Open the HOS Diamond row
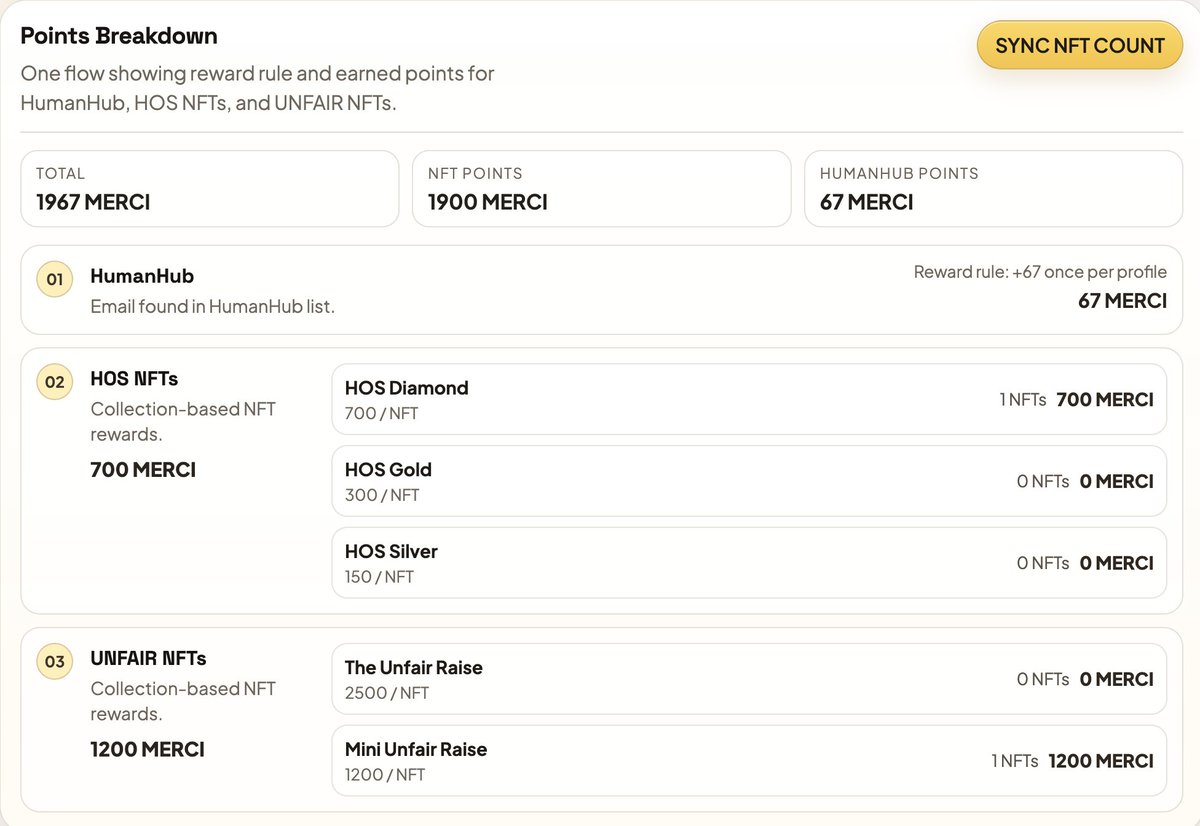Screen dimensions: 1200x826 tap(749, 399)
